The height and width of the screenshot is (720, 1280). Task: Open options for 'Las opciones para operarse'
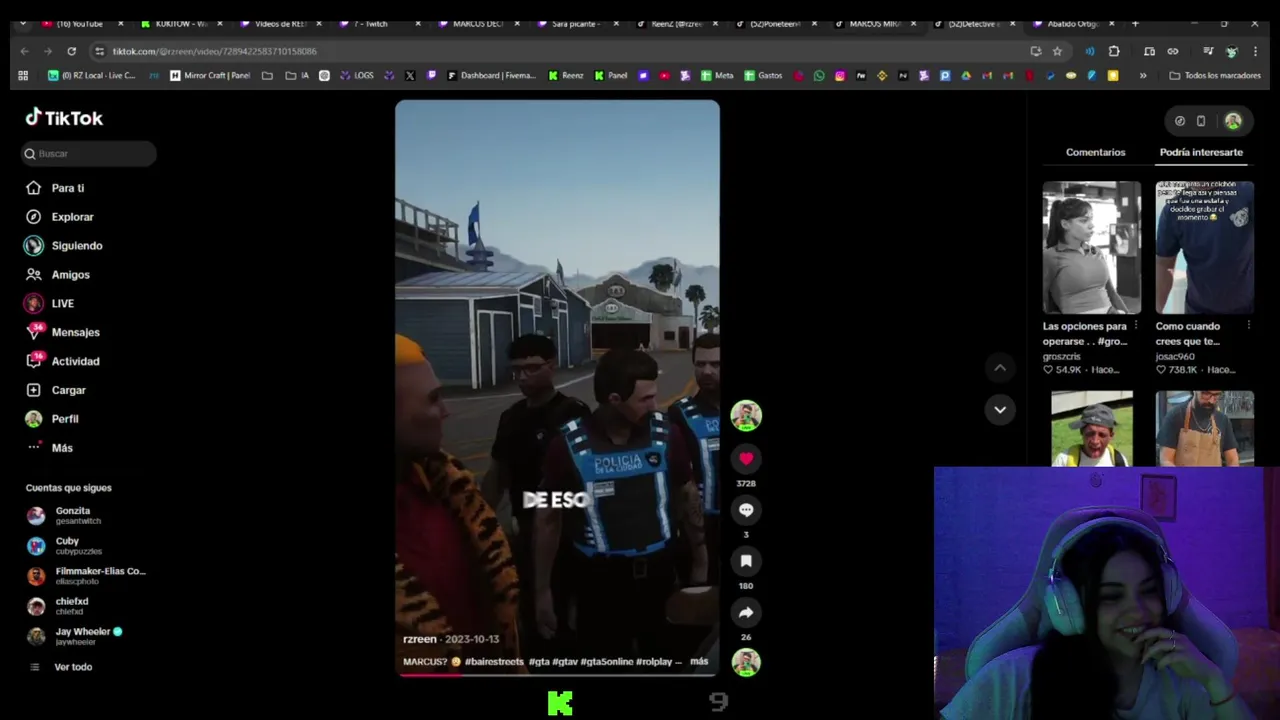tap(1135, 326)
